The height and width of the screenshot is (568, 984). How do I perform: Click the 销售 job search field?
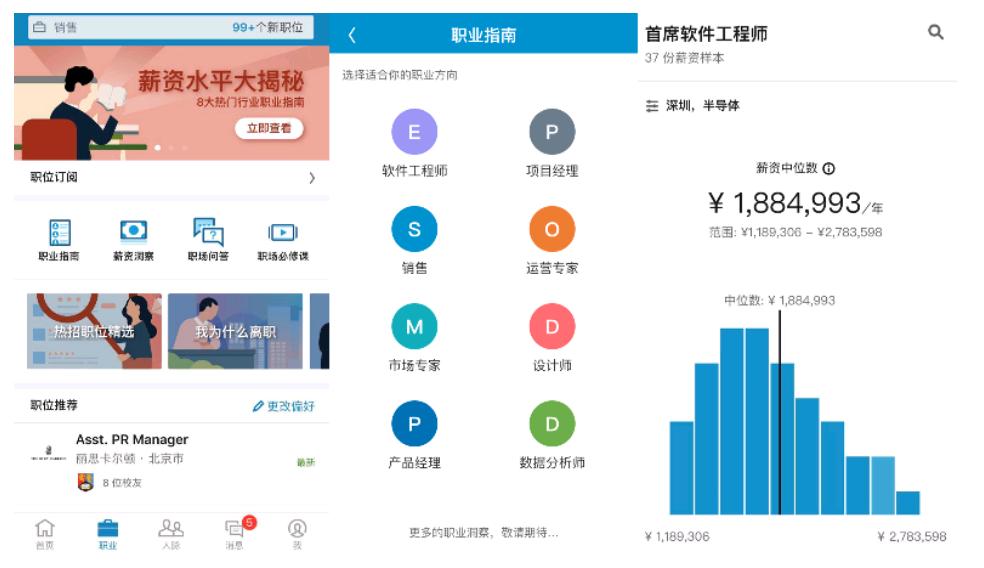[x=171, y=27]
